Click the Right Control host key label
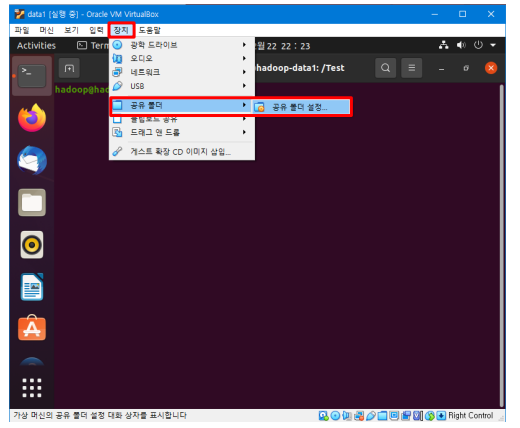The width and height of the screenshot is (520, 428). (x=471, y=416)
